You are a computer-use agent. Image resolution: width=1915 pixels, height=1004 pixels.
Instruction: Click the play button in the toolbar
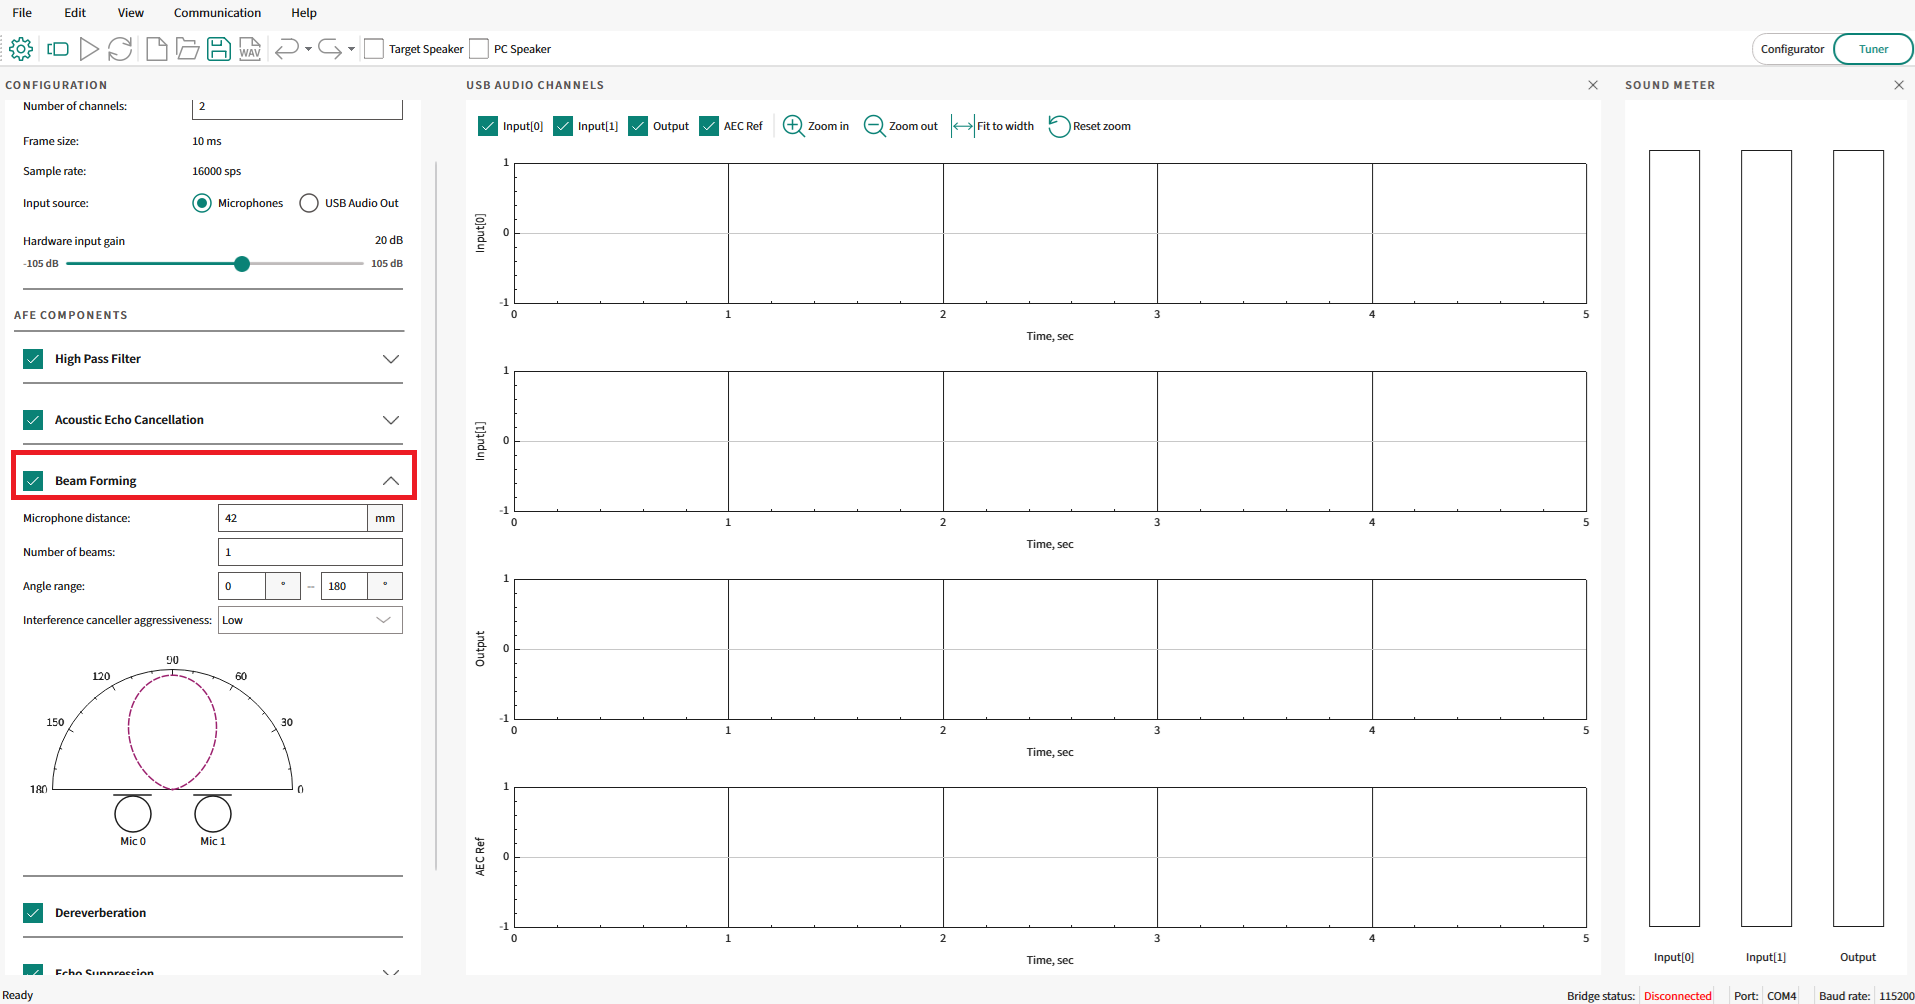pyautogui.click(x=89, y=49)
